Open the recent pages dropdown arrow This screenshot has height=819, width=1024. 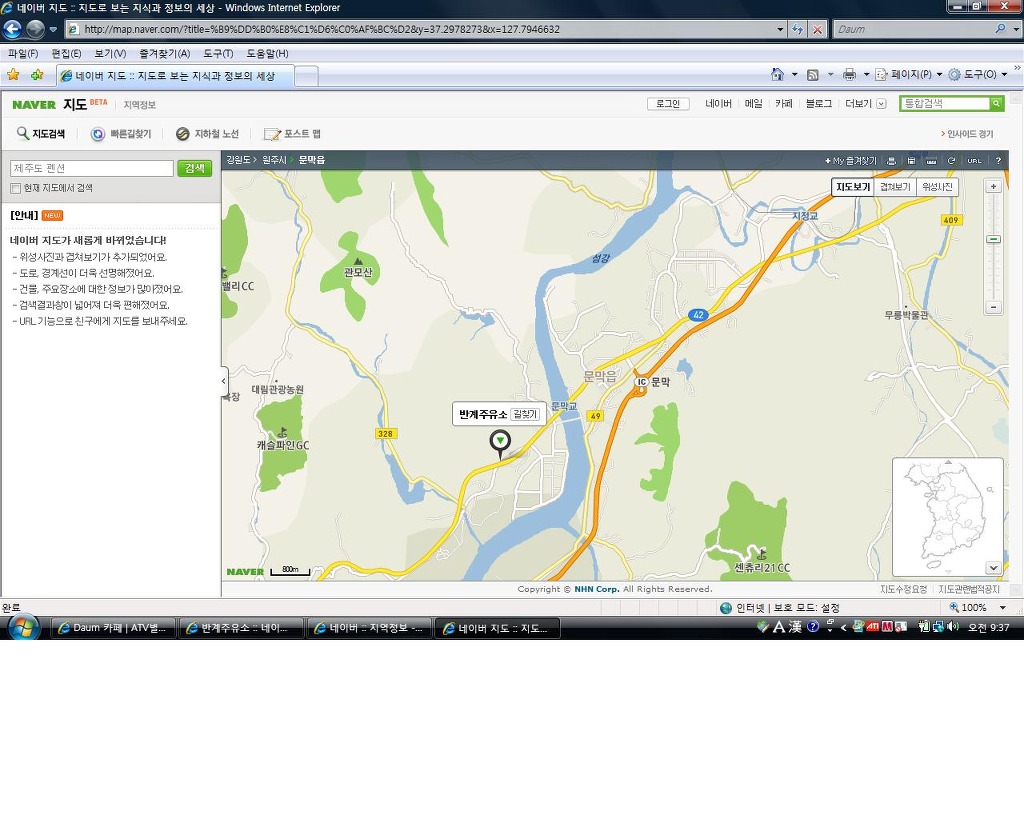(53, 29)
